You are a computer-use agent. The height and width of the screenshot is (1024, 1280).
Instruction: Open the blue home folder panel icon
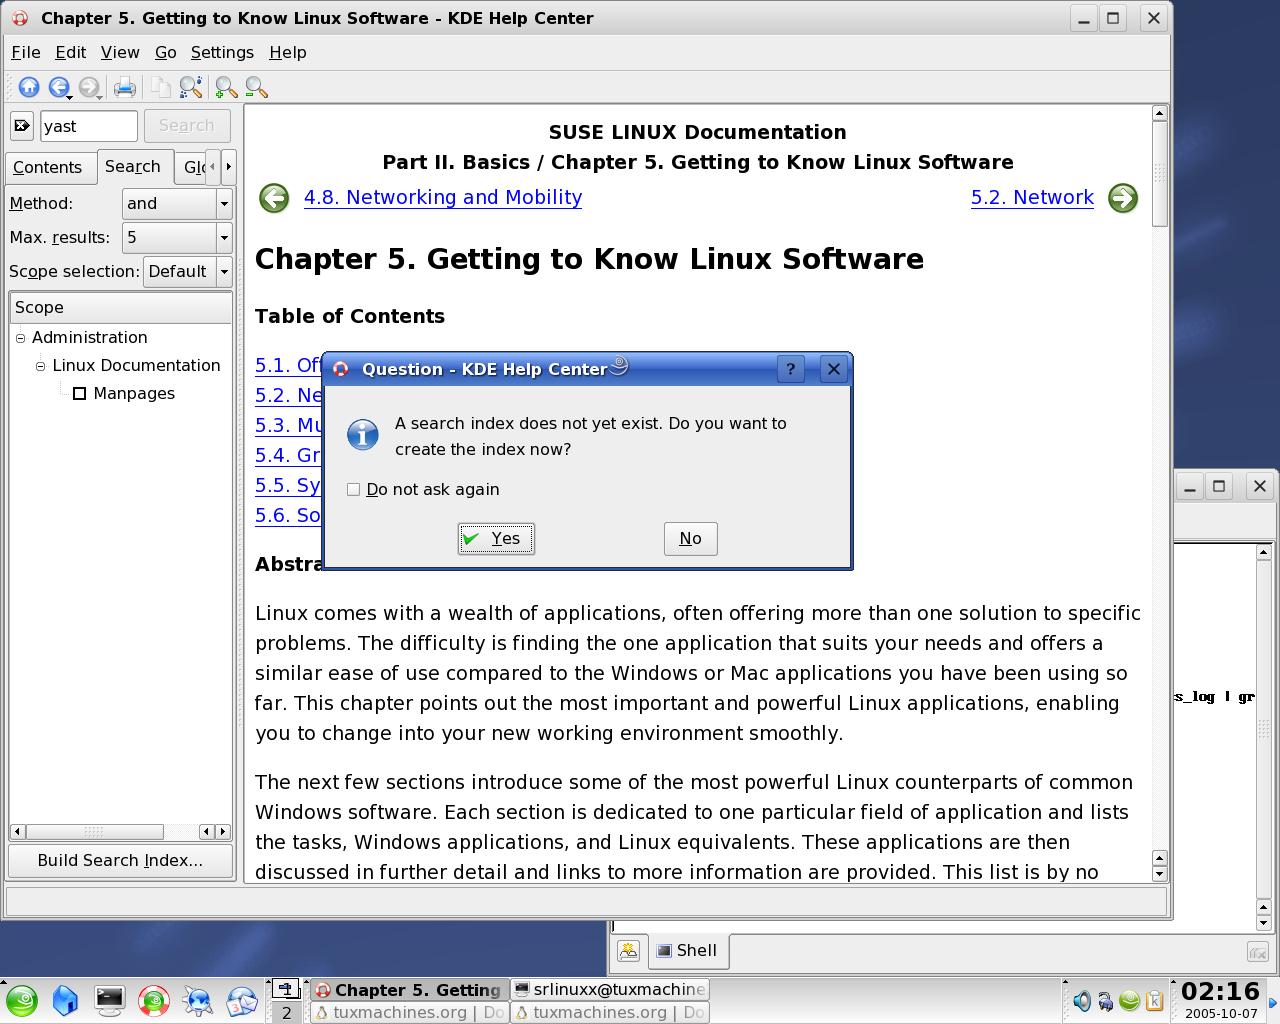click(x=65, y=1000)
